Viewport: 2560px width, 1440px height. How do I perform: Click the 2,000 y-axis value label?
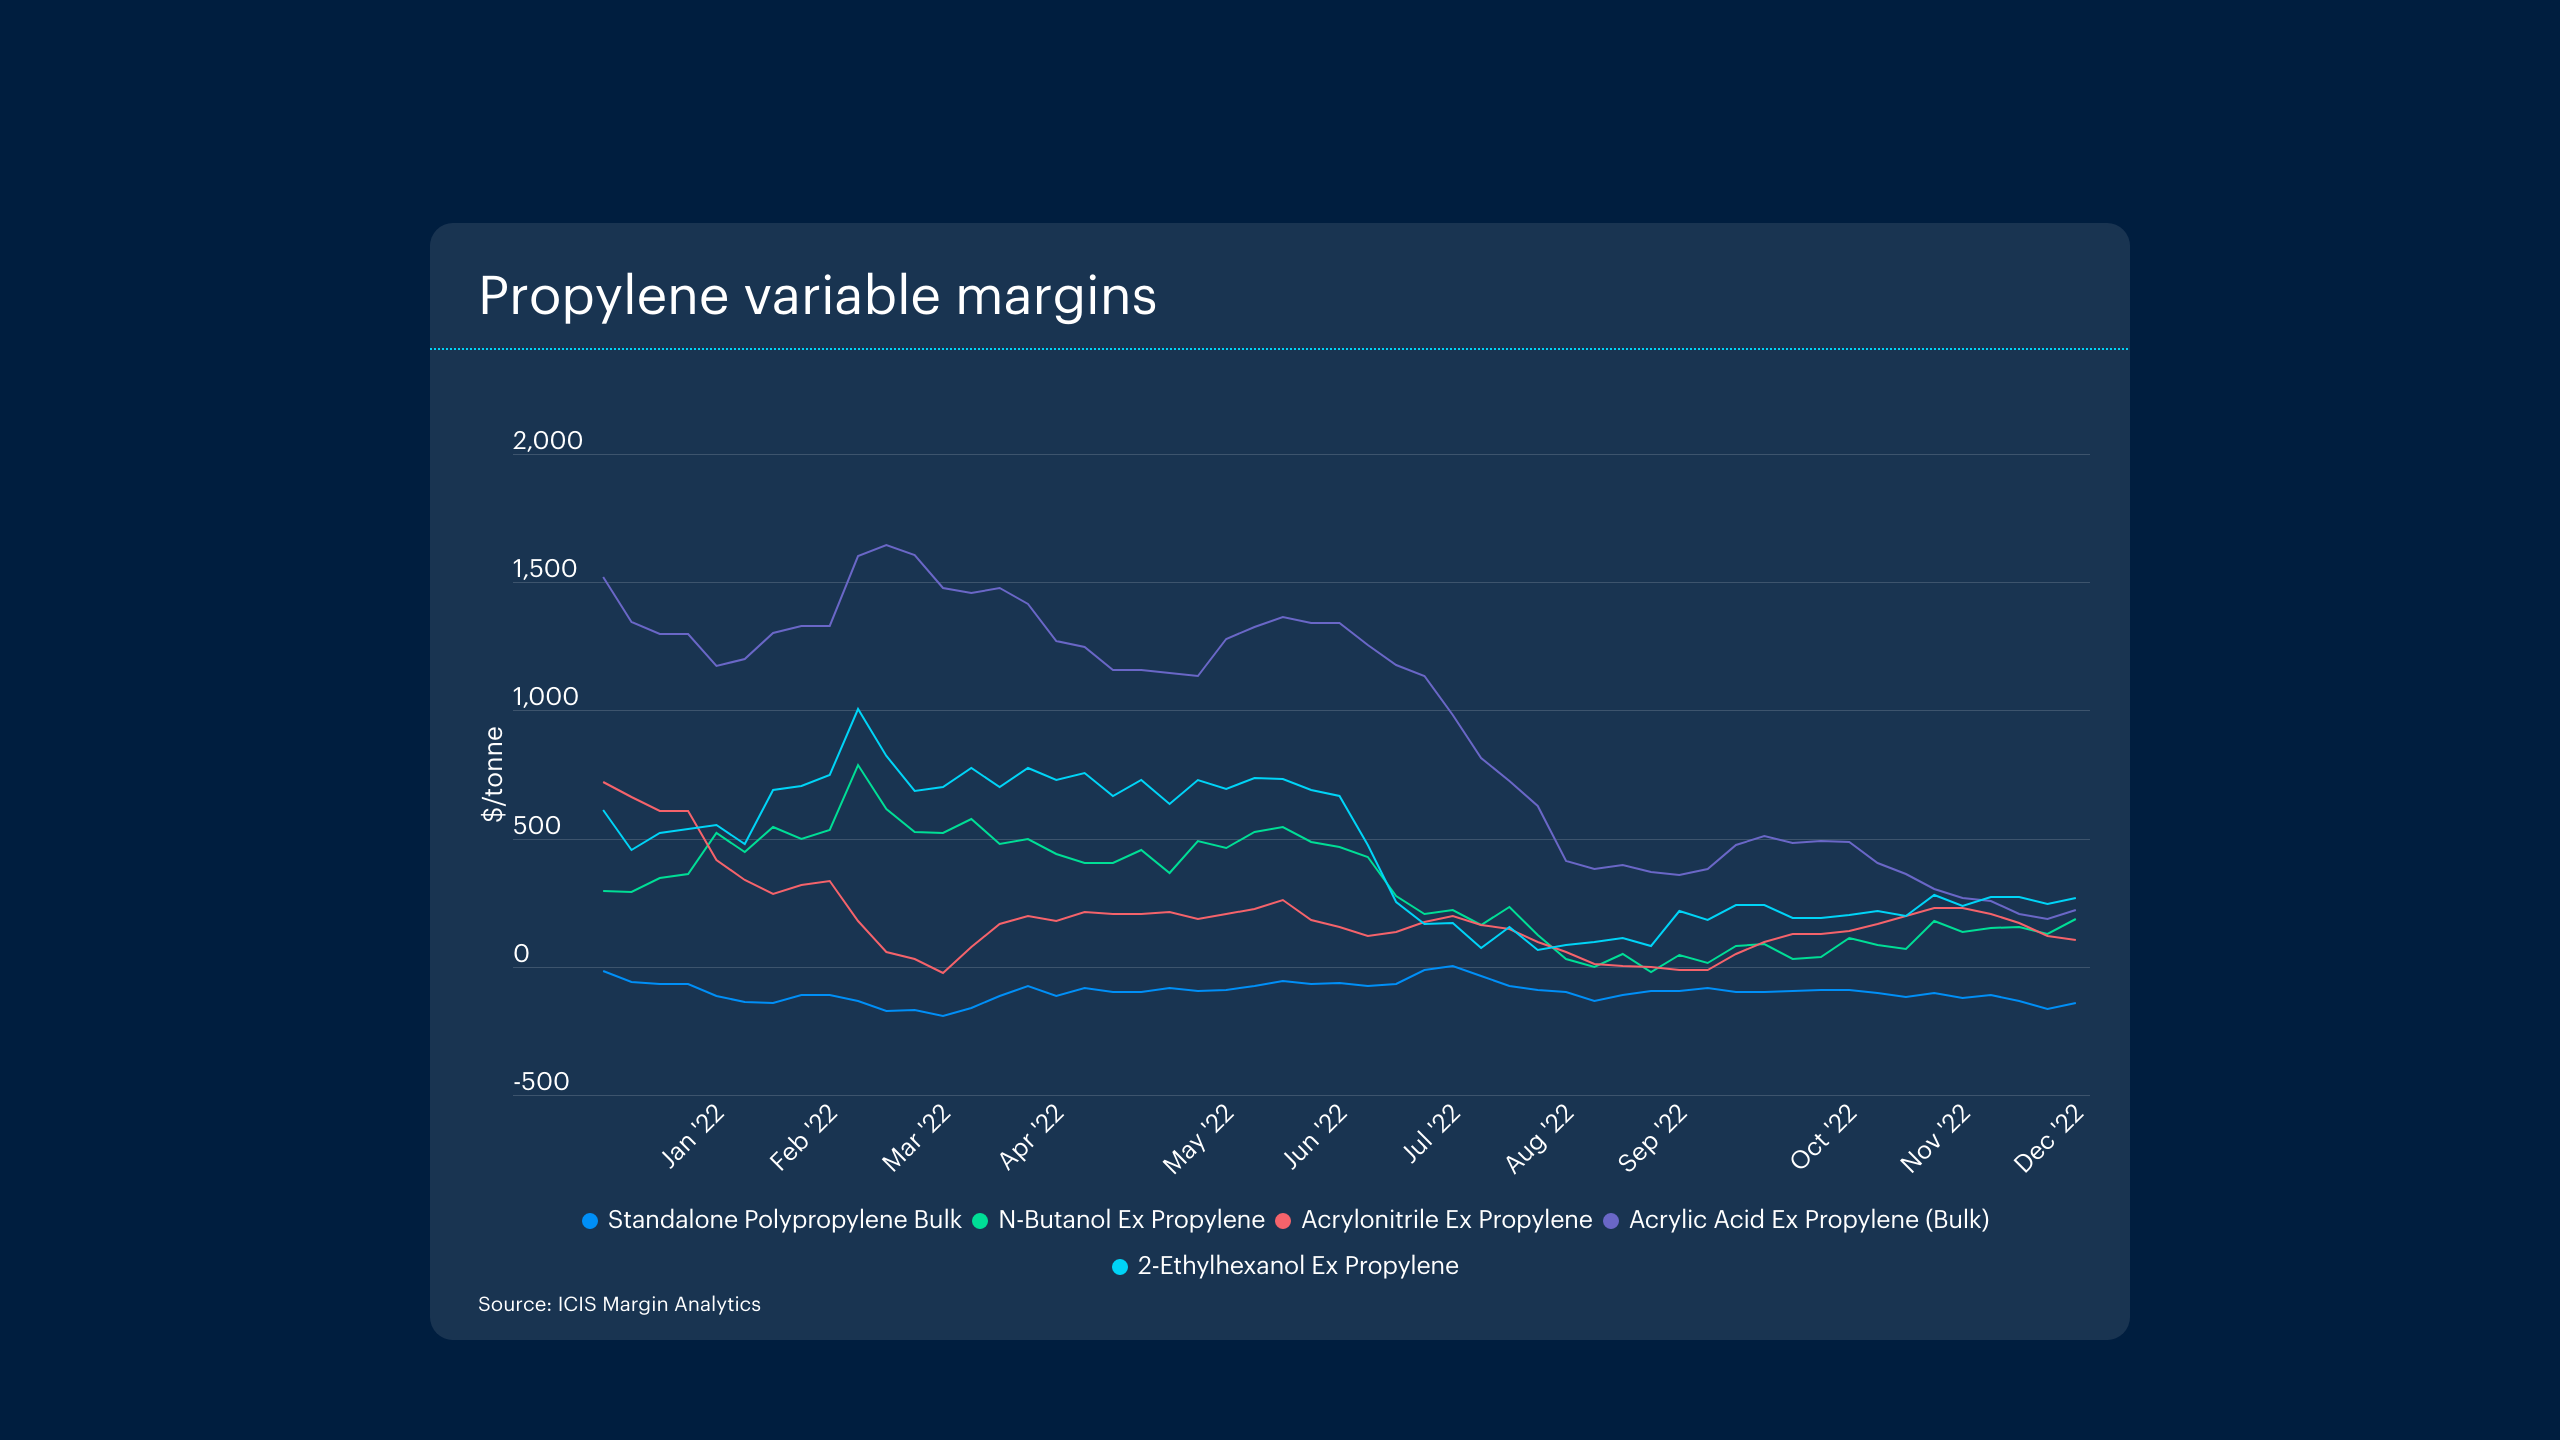[x=547, y=441]
